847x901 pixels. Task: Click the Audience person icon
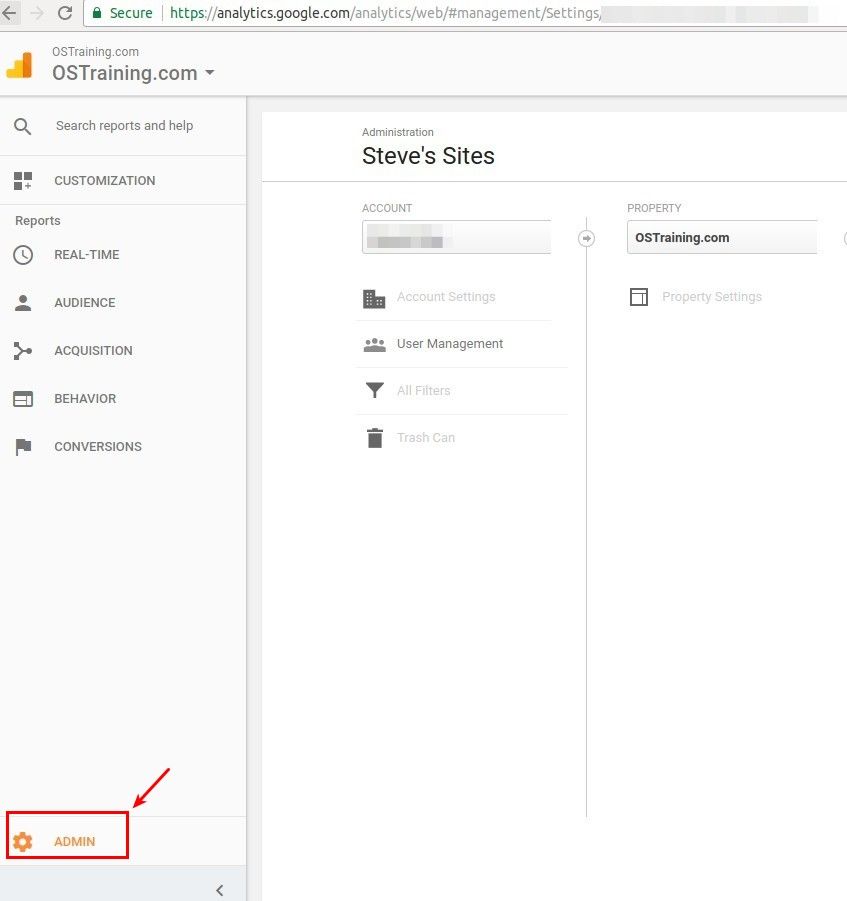pyautogui.click(x=23, y=303)
